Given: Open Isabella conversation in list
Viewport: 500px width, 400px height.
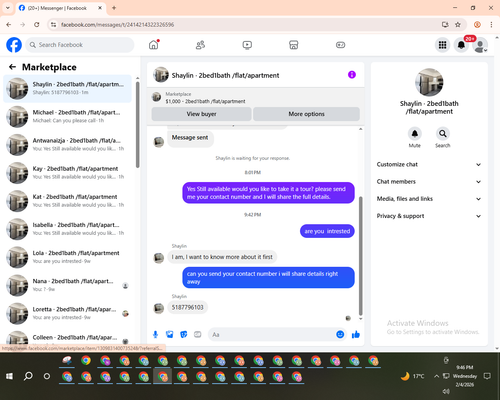Looking at the screenshot, I should point(67,229).
